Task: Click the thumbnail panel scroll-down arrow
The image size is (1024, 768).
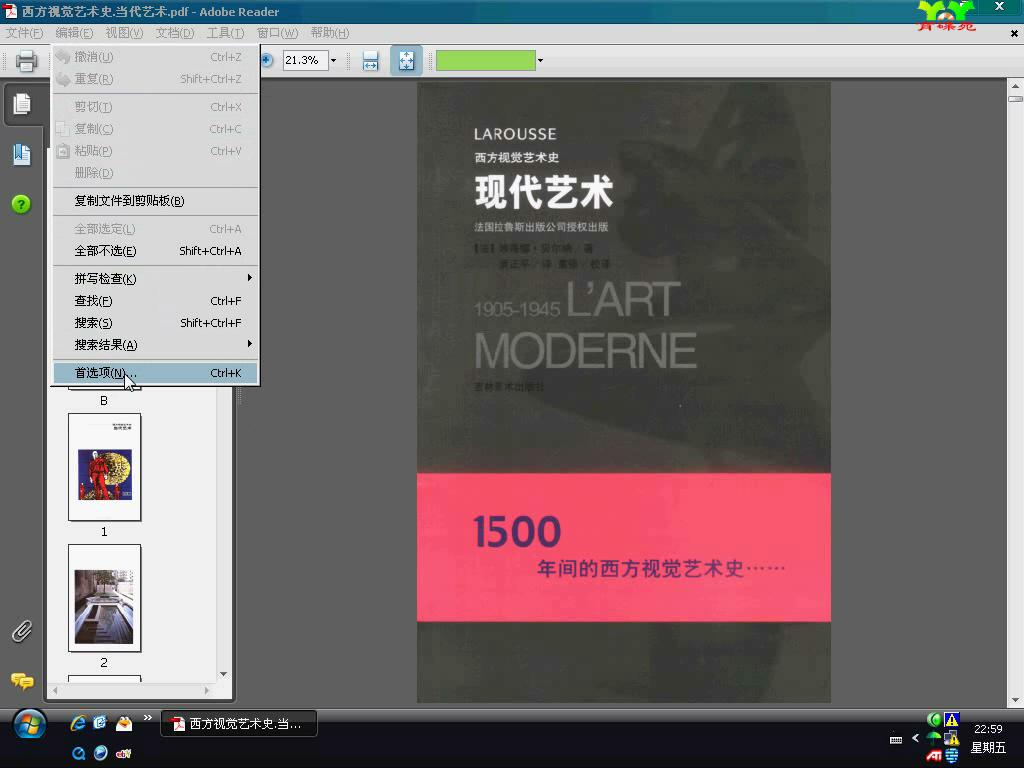Action: tap(223, 674)
